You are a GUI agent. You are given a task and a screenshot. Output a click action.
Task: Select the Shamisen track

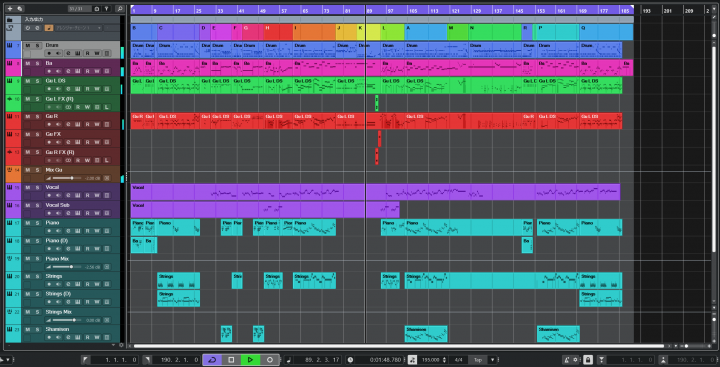(57, 329)
